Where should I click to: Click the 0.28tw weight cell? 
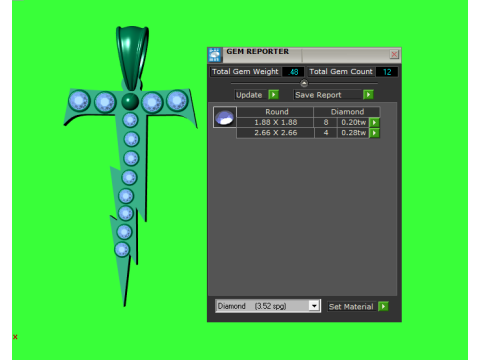353,133
